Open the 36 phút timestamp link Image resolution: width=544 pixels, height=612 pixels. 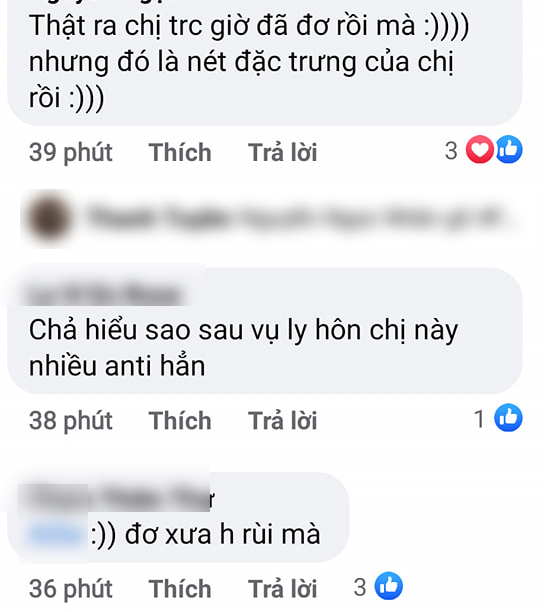(x=71, y=589)
